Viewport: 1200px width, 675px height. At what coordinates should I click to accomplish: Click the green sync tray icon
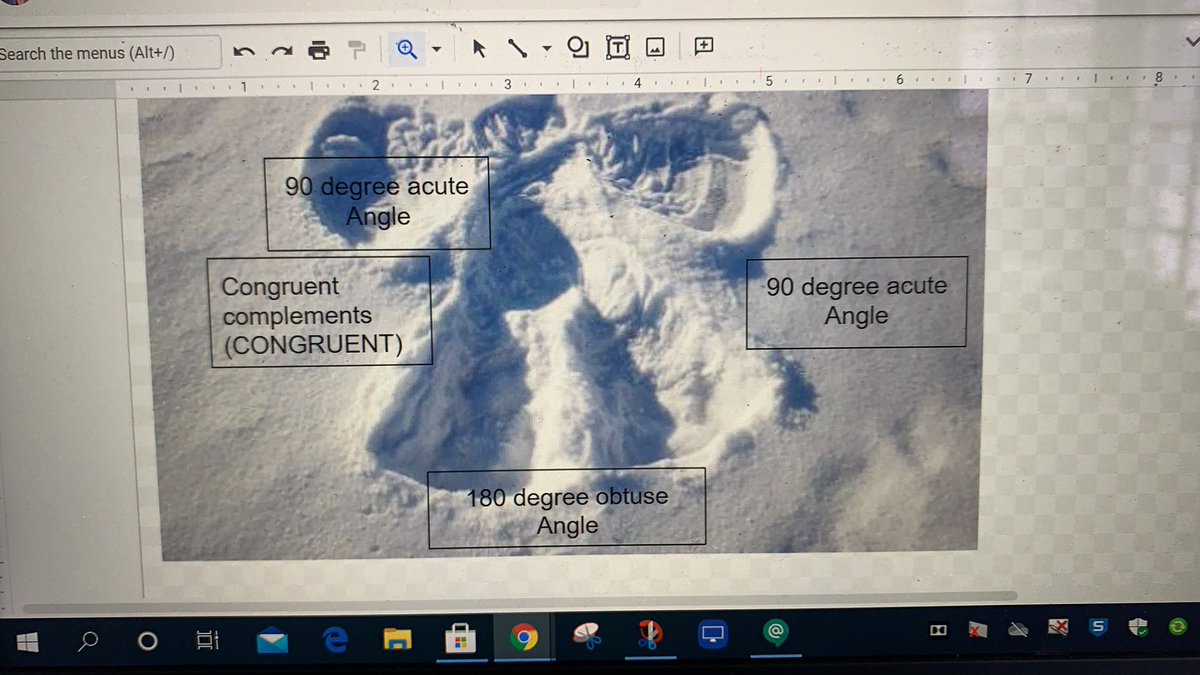1178,625
